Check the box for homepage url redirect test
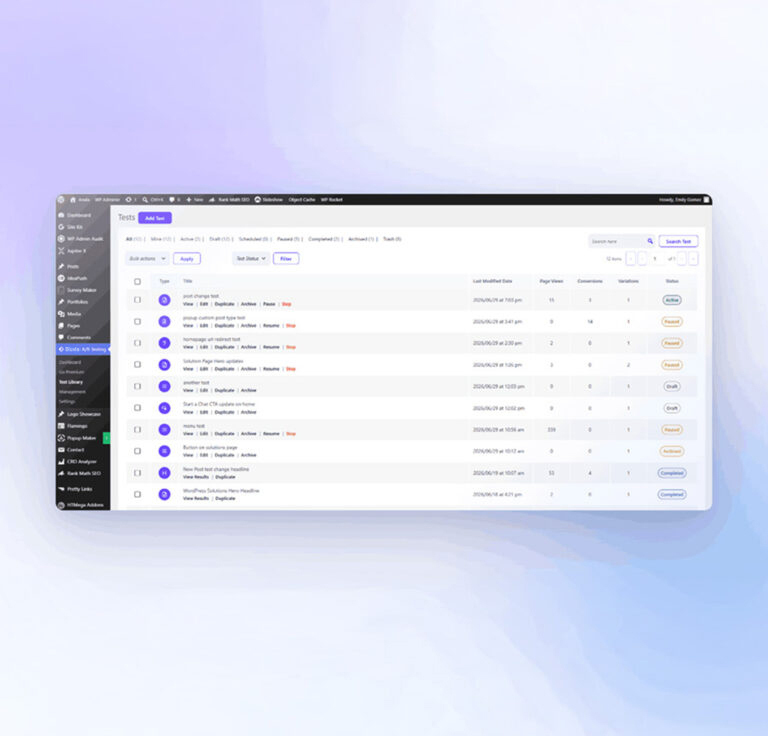The width and height of the screenshot is (768, 736). coord(138,343)
